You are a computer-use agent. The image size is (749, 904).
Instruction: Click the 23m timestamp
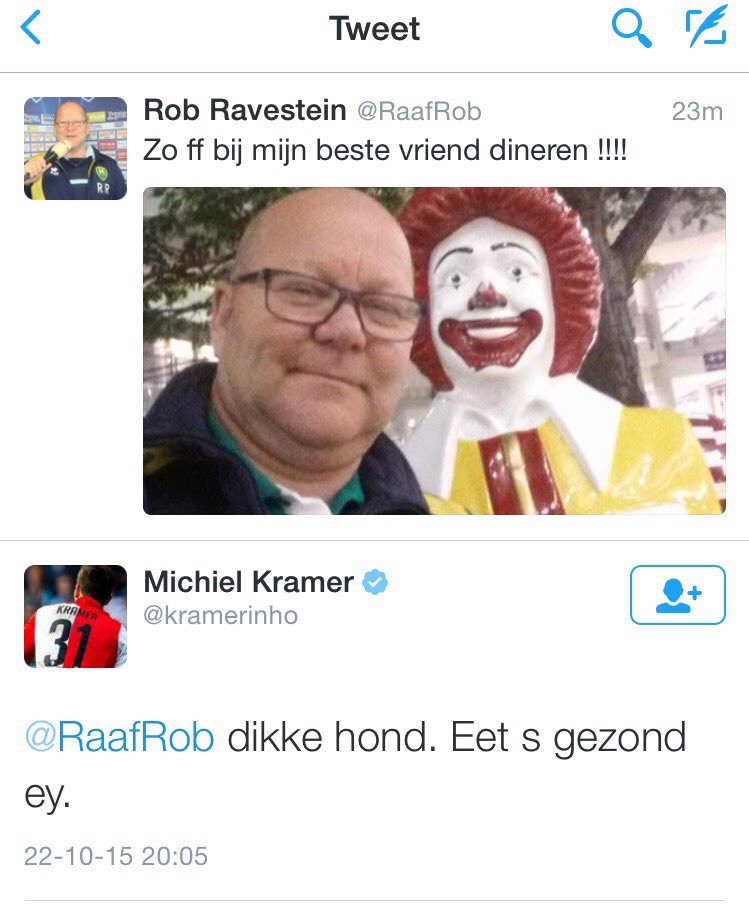[697, 111]
